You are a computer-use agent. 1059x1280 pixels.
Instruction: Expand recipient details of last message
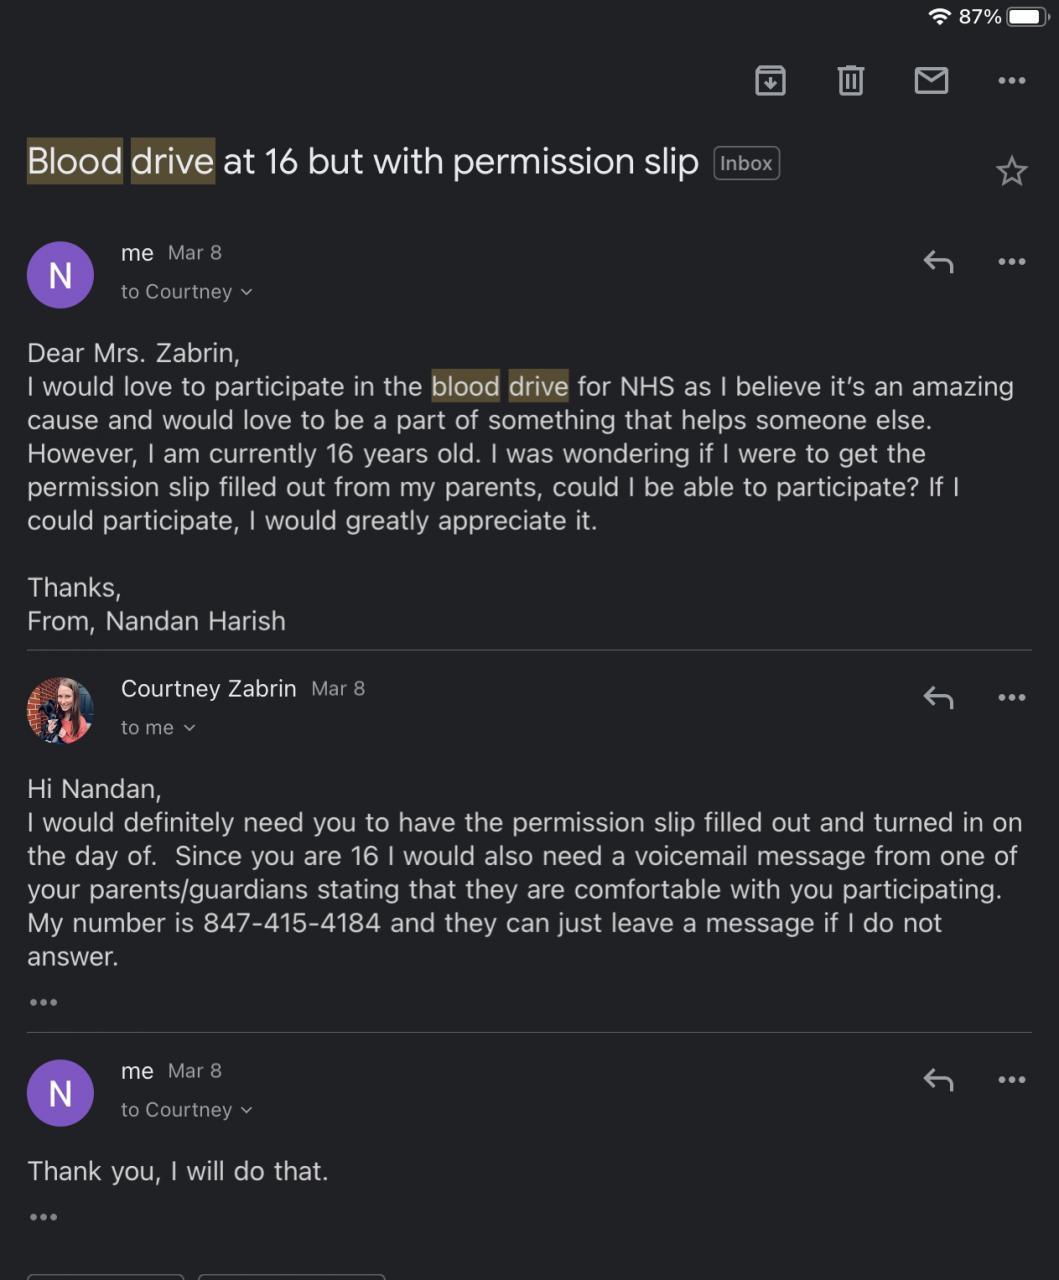pyautogui.click(x=187, y=1110)
